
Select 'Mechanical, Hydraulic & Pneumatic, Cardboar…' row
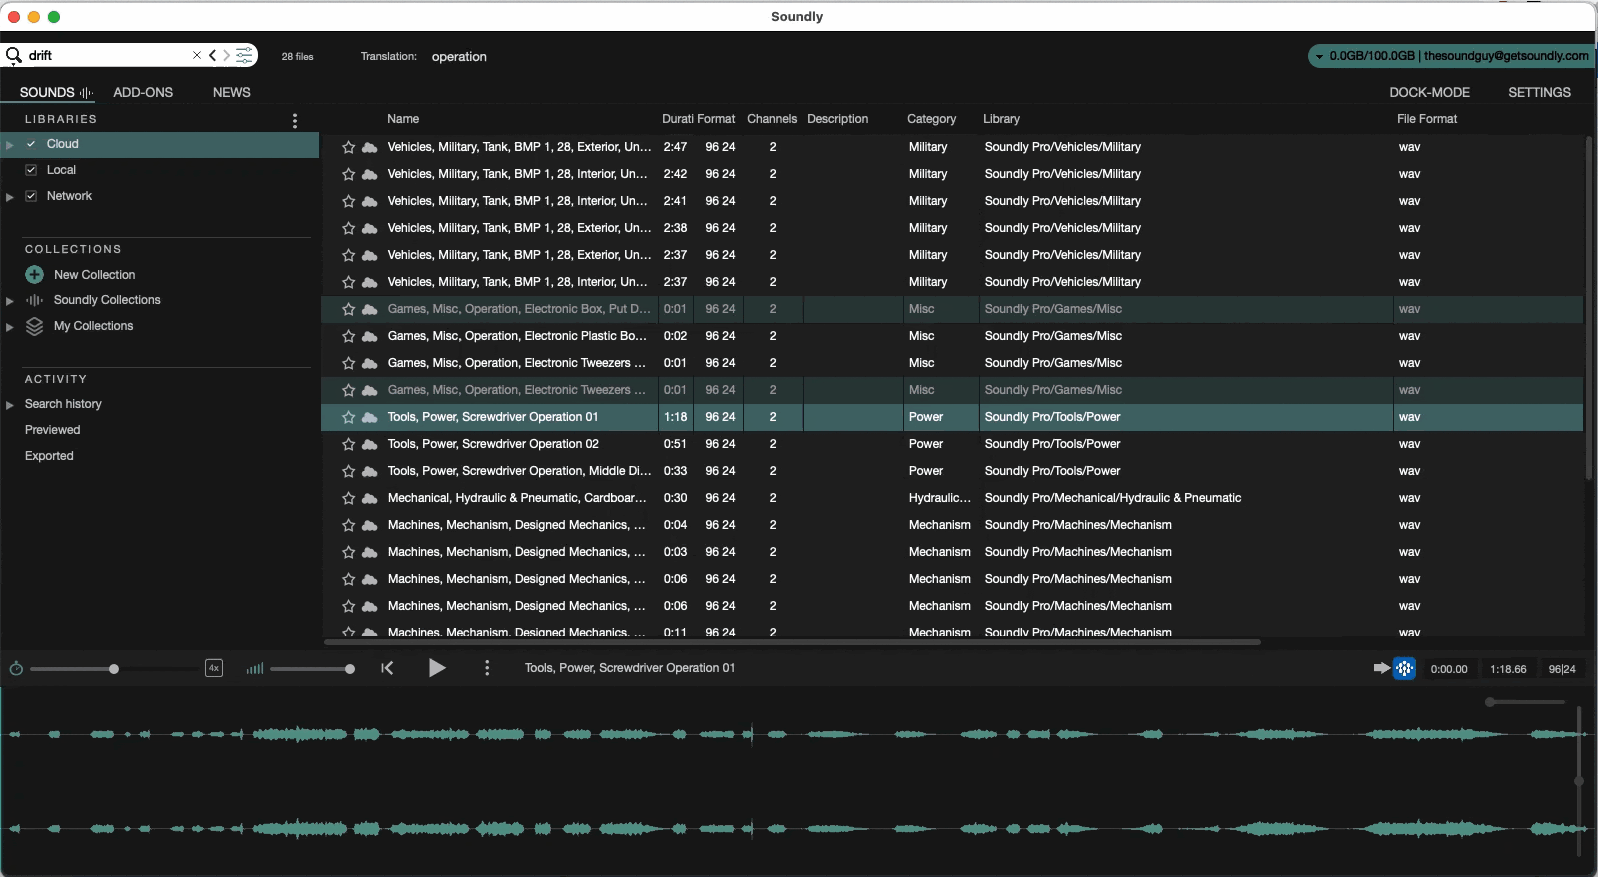(952, 498)
